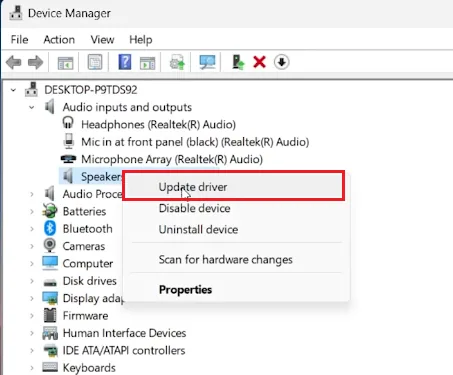Click the Cameras category icon

50,246
